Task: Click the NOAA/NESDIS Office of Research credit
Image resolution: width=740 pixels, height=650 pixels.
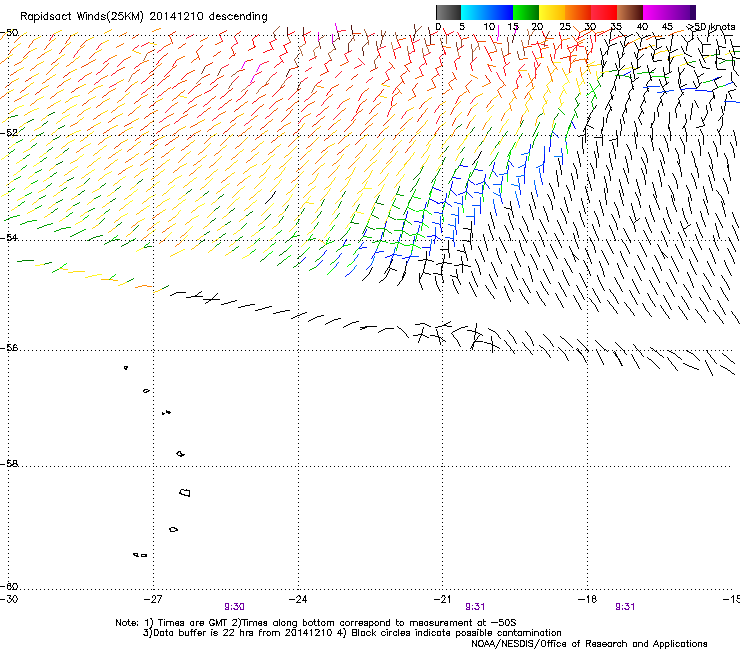Action: click(x=589, y=644)
